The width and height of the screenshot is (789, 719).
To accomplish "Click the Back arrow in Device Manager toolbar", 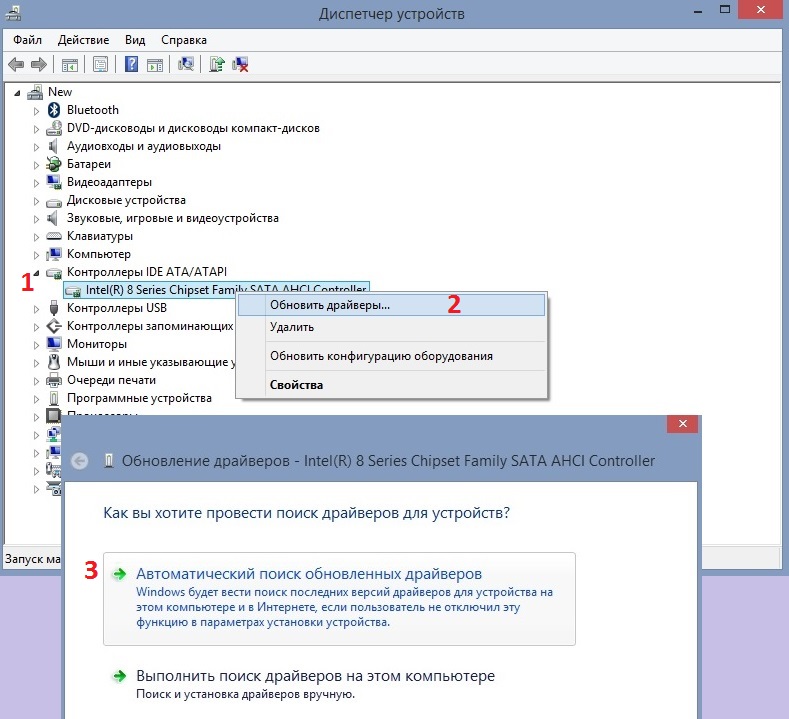I will pyautogui.click(x=16, y=64).
